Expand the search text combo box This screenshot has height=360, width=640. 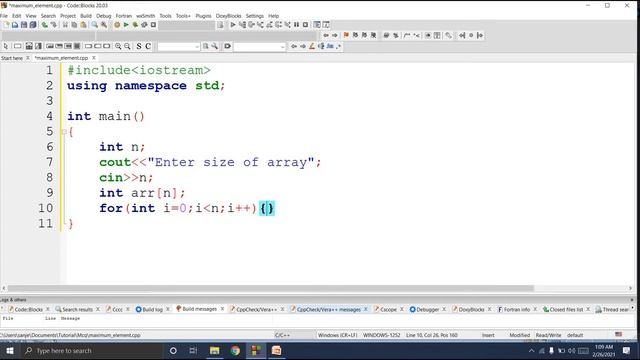(197, 47)
